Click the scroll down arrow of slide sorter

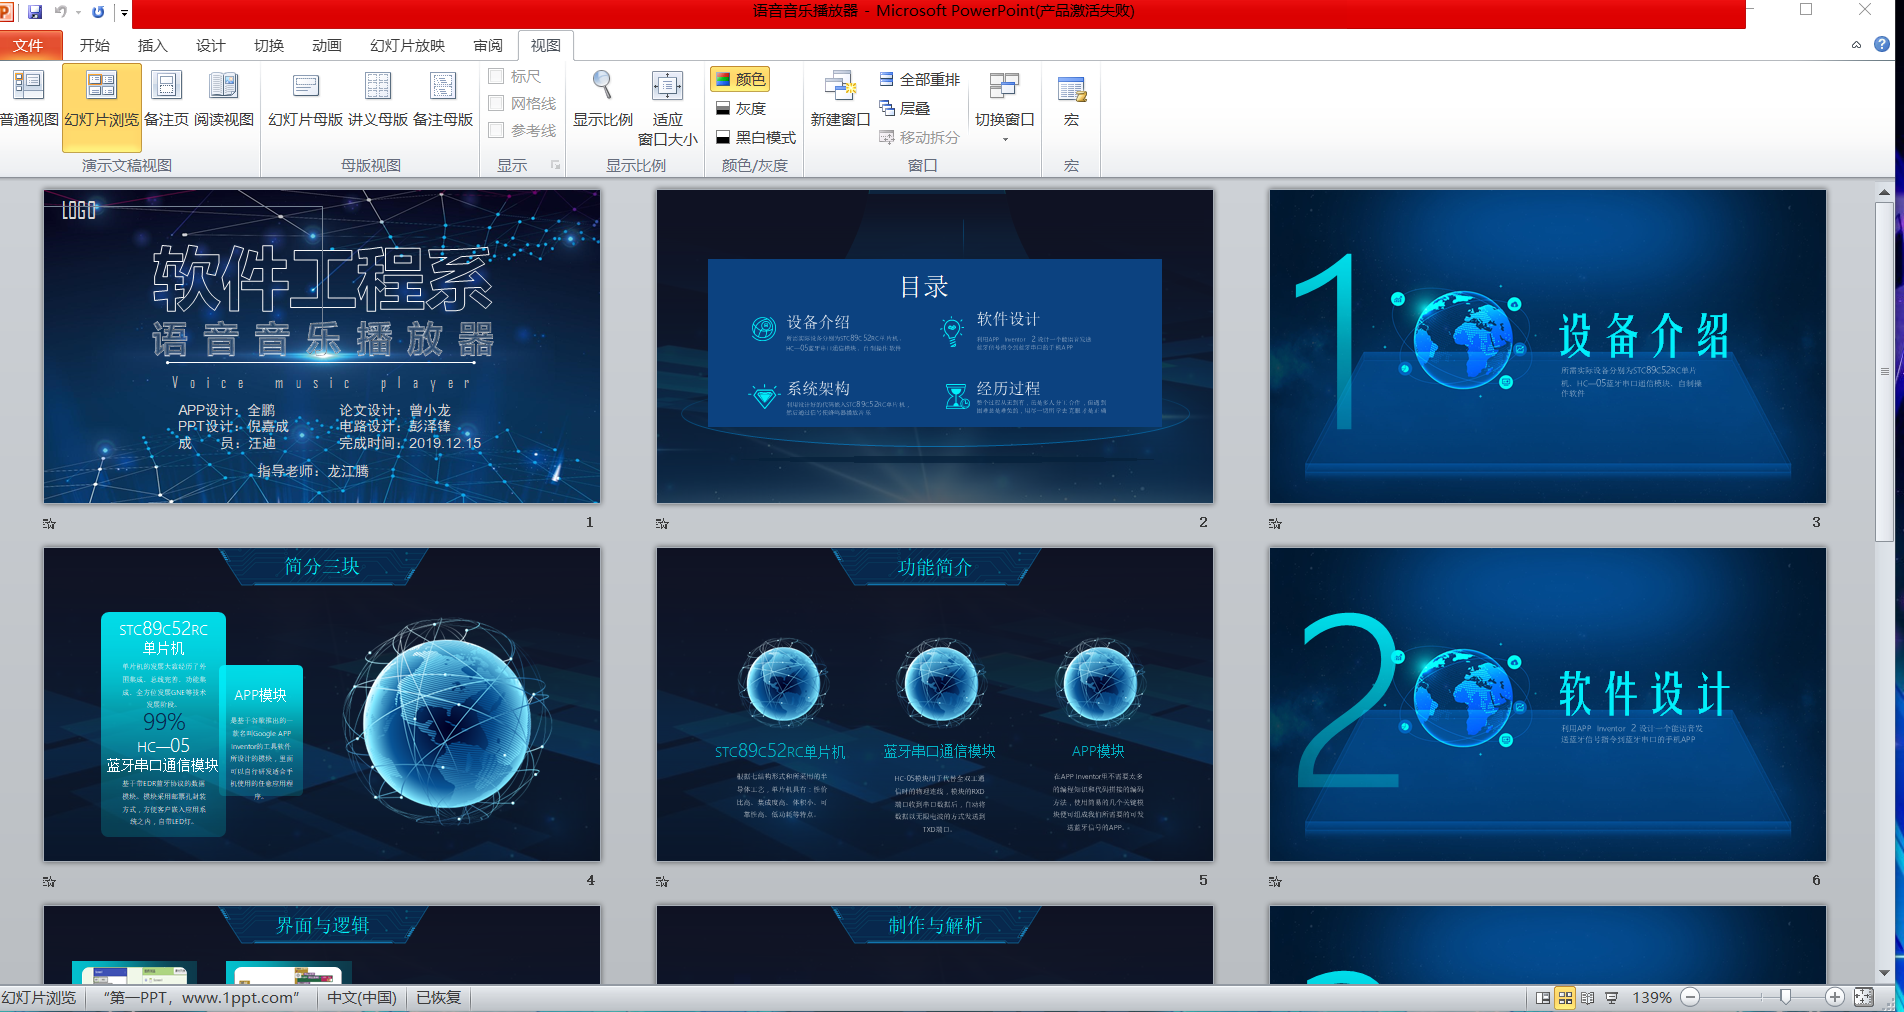[x=1884, y=972]
